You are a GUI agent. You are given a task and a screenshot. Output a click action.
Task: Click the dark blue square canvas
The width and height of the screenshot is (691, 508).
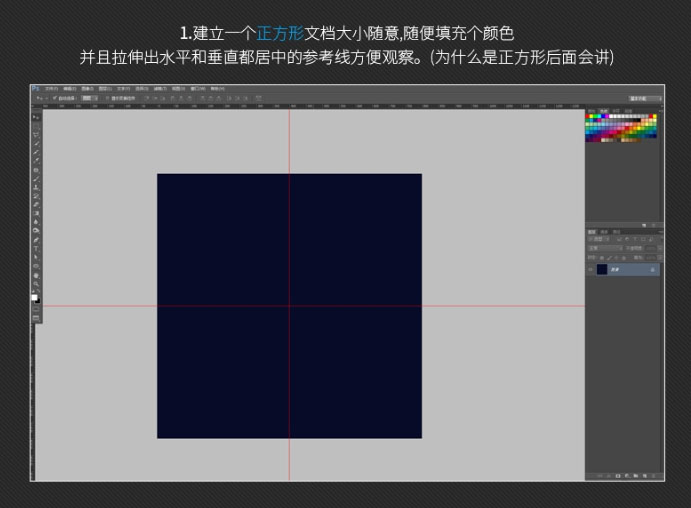(290, 306)
